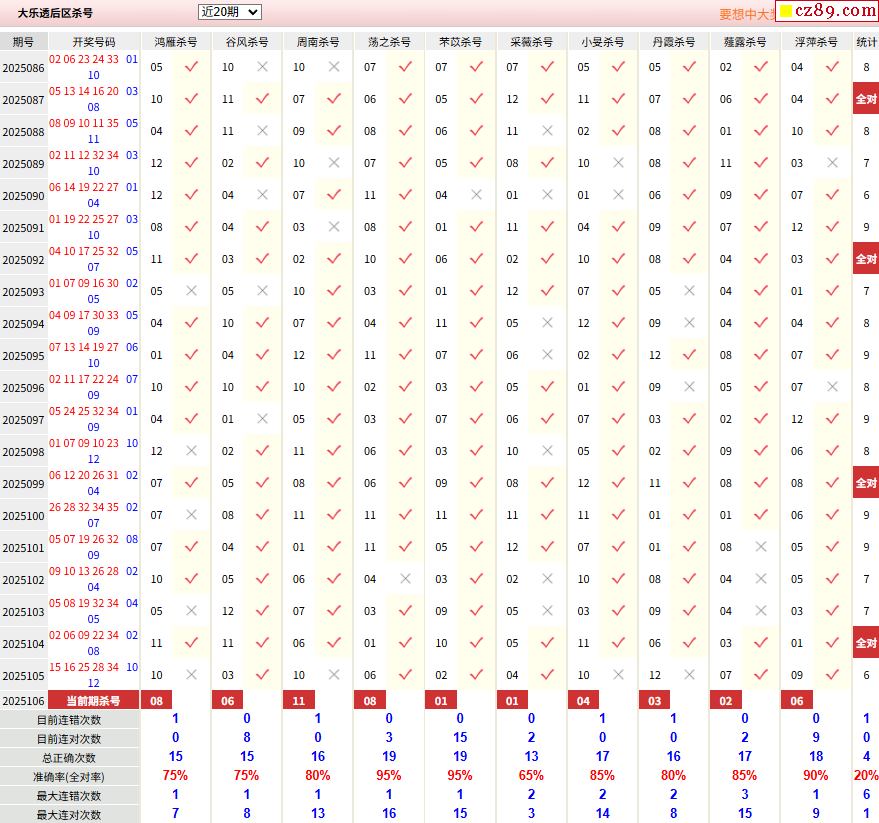Select the 鸿雁杀号 column header
This screenshot has width=879, height=823.
tap(175, 41)
